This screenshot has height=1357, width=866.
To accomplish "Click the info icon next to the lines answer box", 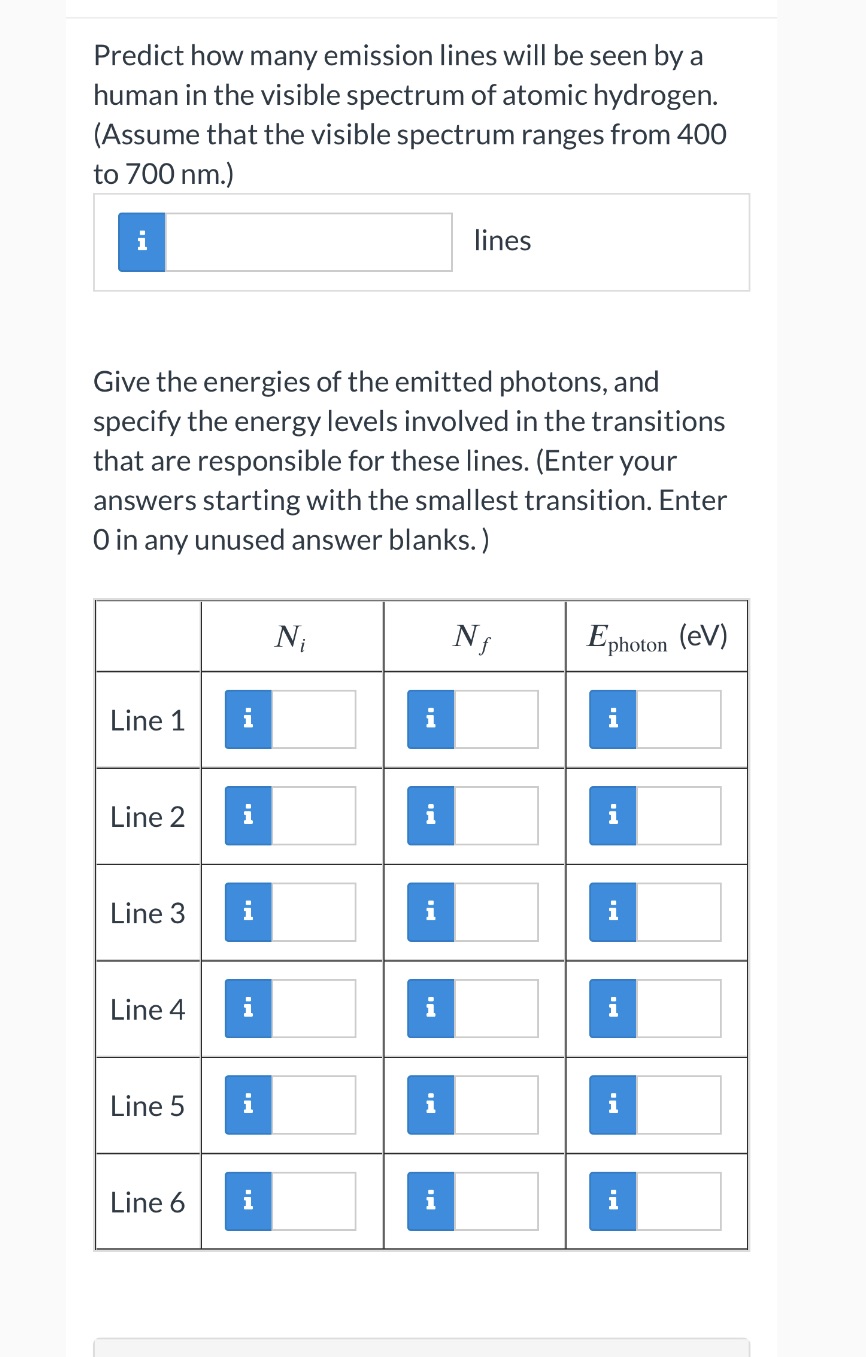I will click(x=141, y=241).
